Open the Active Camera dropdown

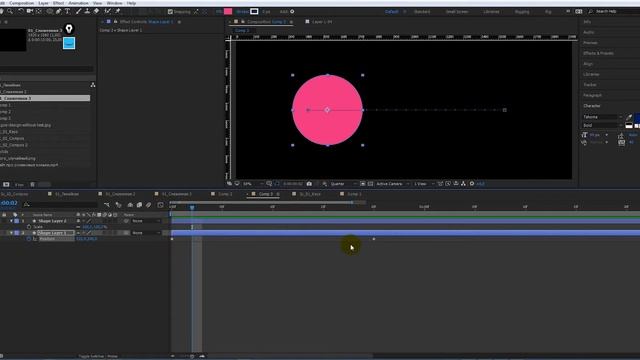pos(393,184)
